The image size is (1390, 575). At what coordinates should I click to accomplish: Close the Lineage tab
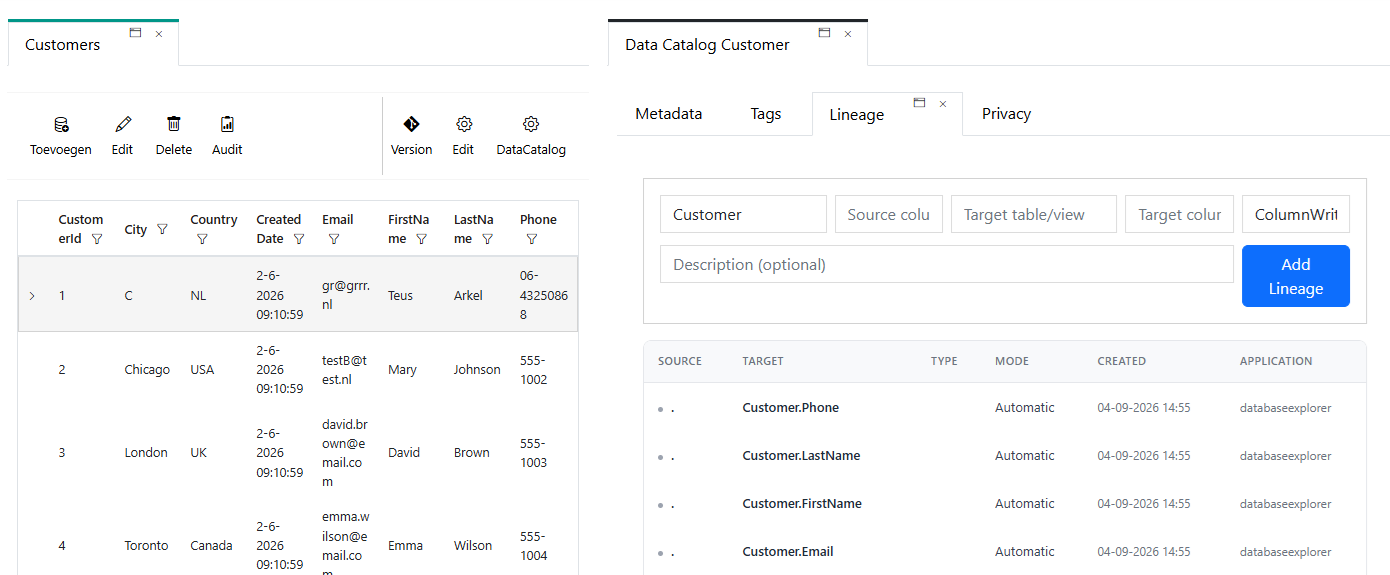pos(942,104)
